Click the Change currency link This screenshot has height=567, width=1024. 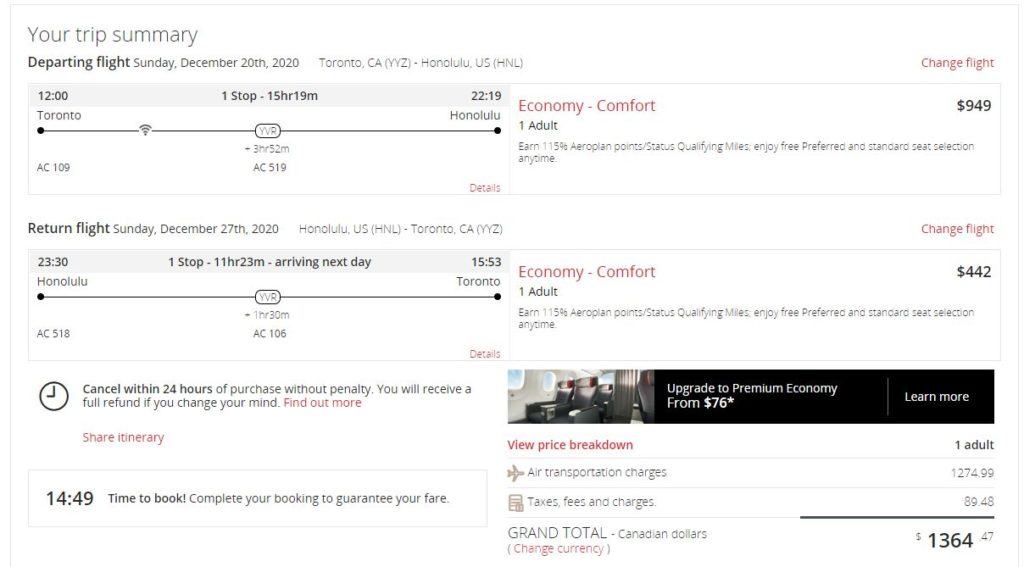(x=559, y=549)
